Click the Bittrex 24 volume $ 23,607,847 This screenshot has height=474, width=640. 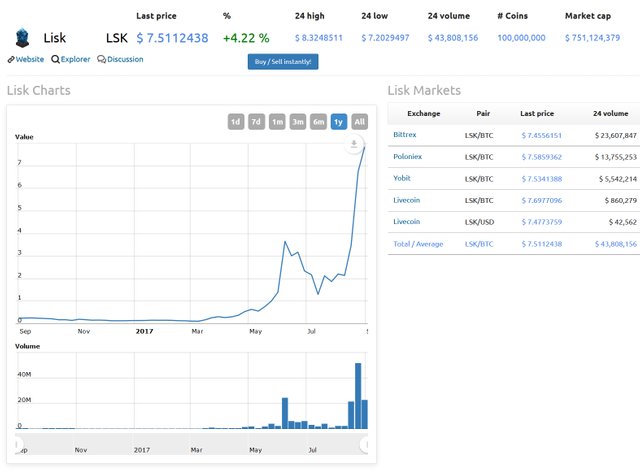616,135
